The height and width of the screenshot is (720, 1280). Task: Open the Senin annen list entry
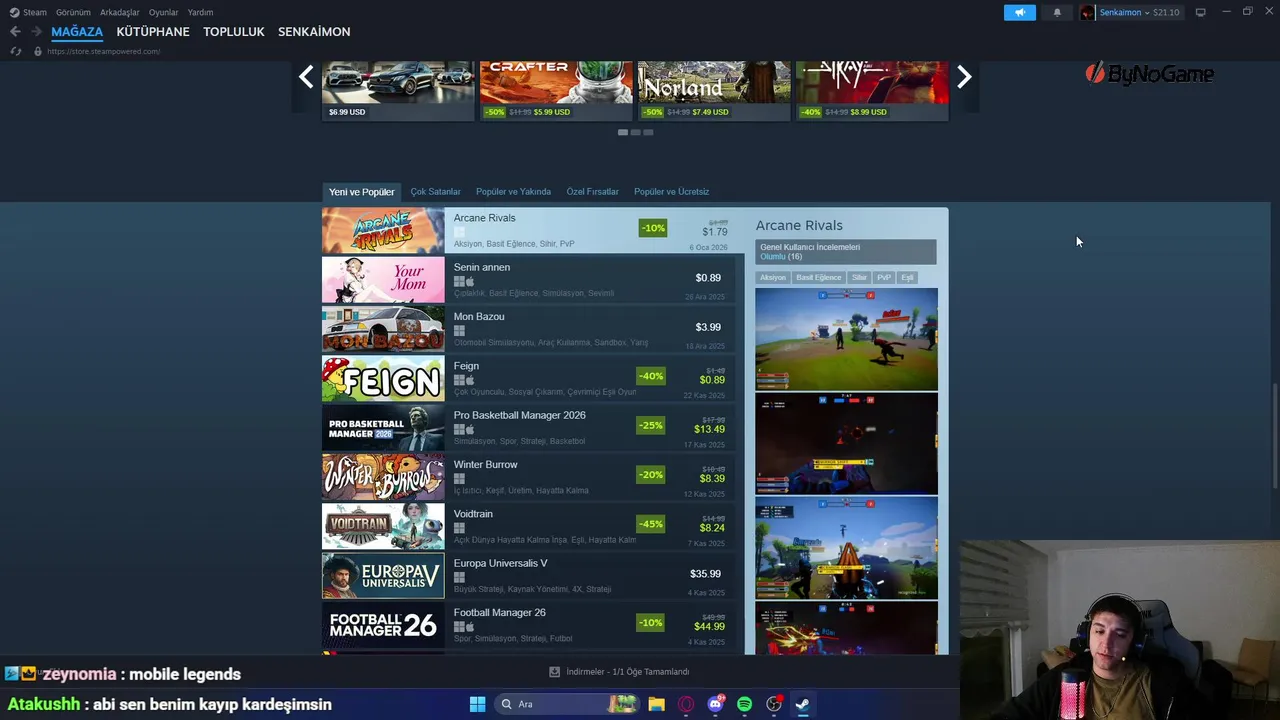(x=528, y=280)
